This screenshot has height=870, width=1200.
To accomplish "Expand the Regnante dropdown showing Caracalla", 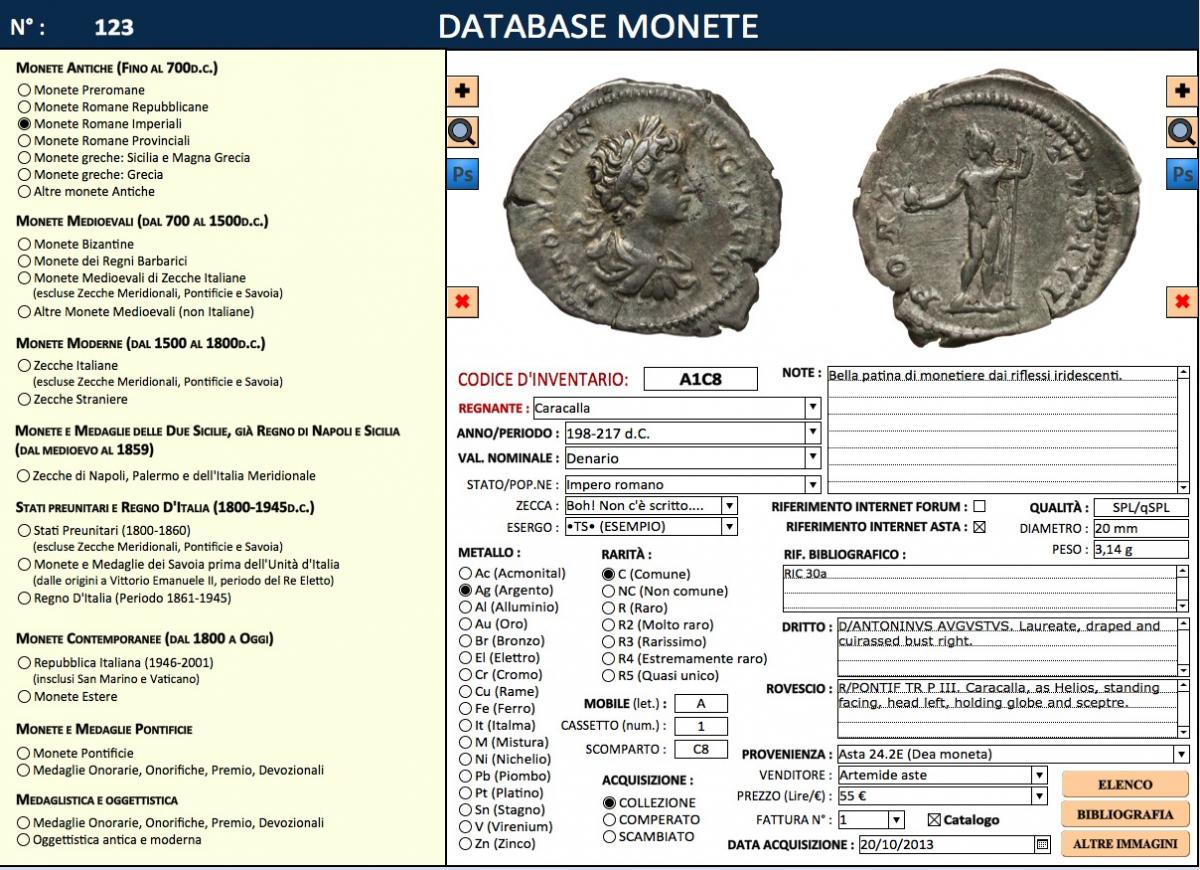I will [x=813, y=408].
